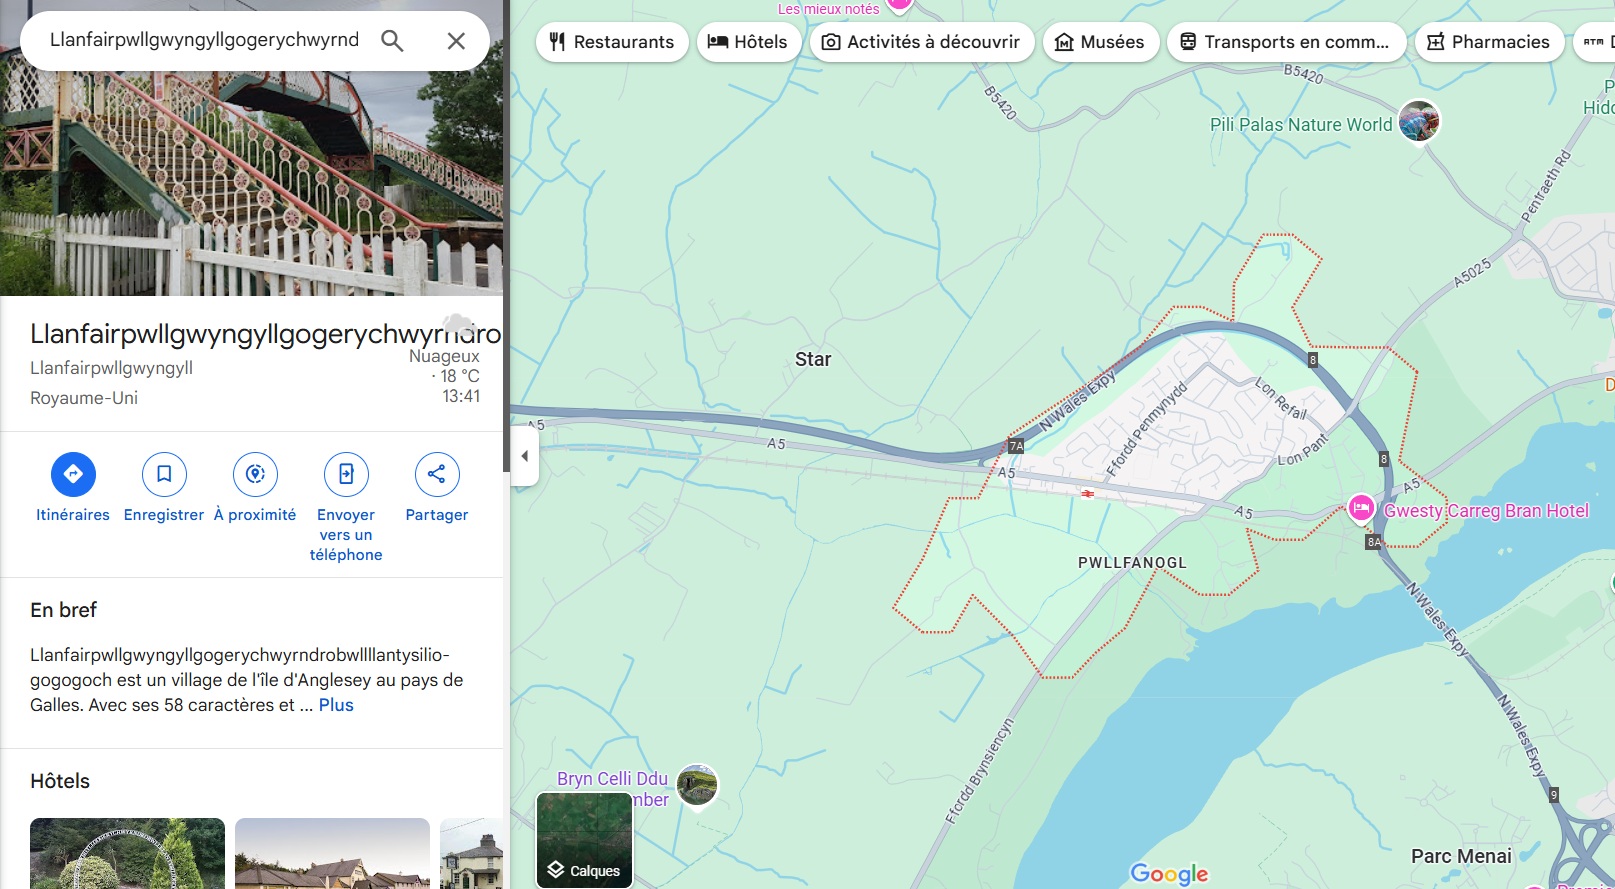
Task: Click the Llanfairpwllgwyngyll subtitle text
Action: [111, 368]
